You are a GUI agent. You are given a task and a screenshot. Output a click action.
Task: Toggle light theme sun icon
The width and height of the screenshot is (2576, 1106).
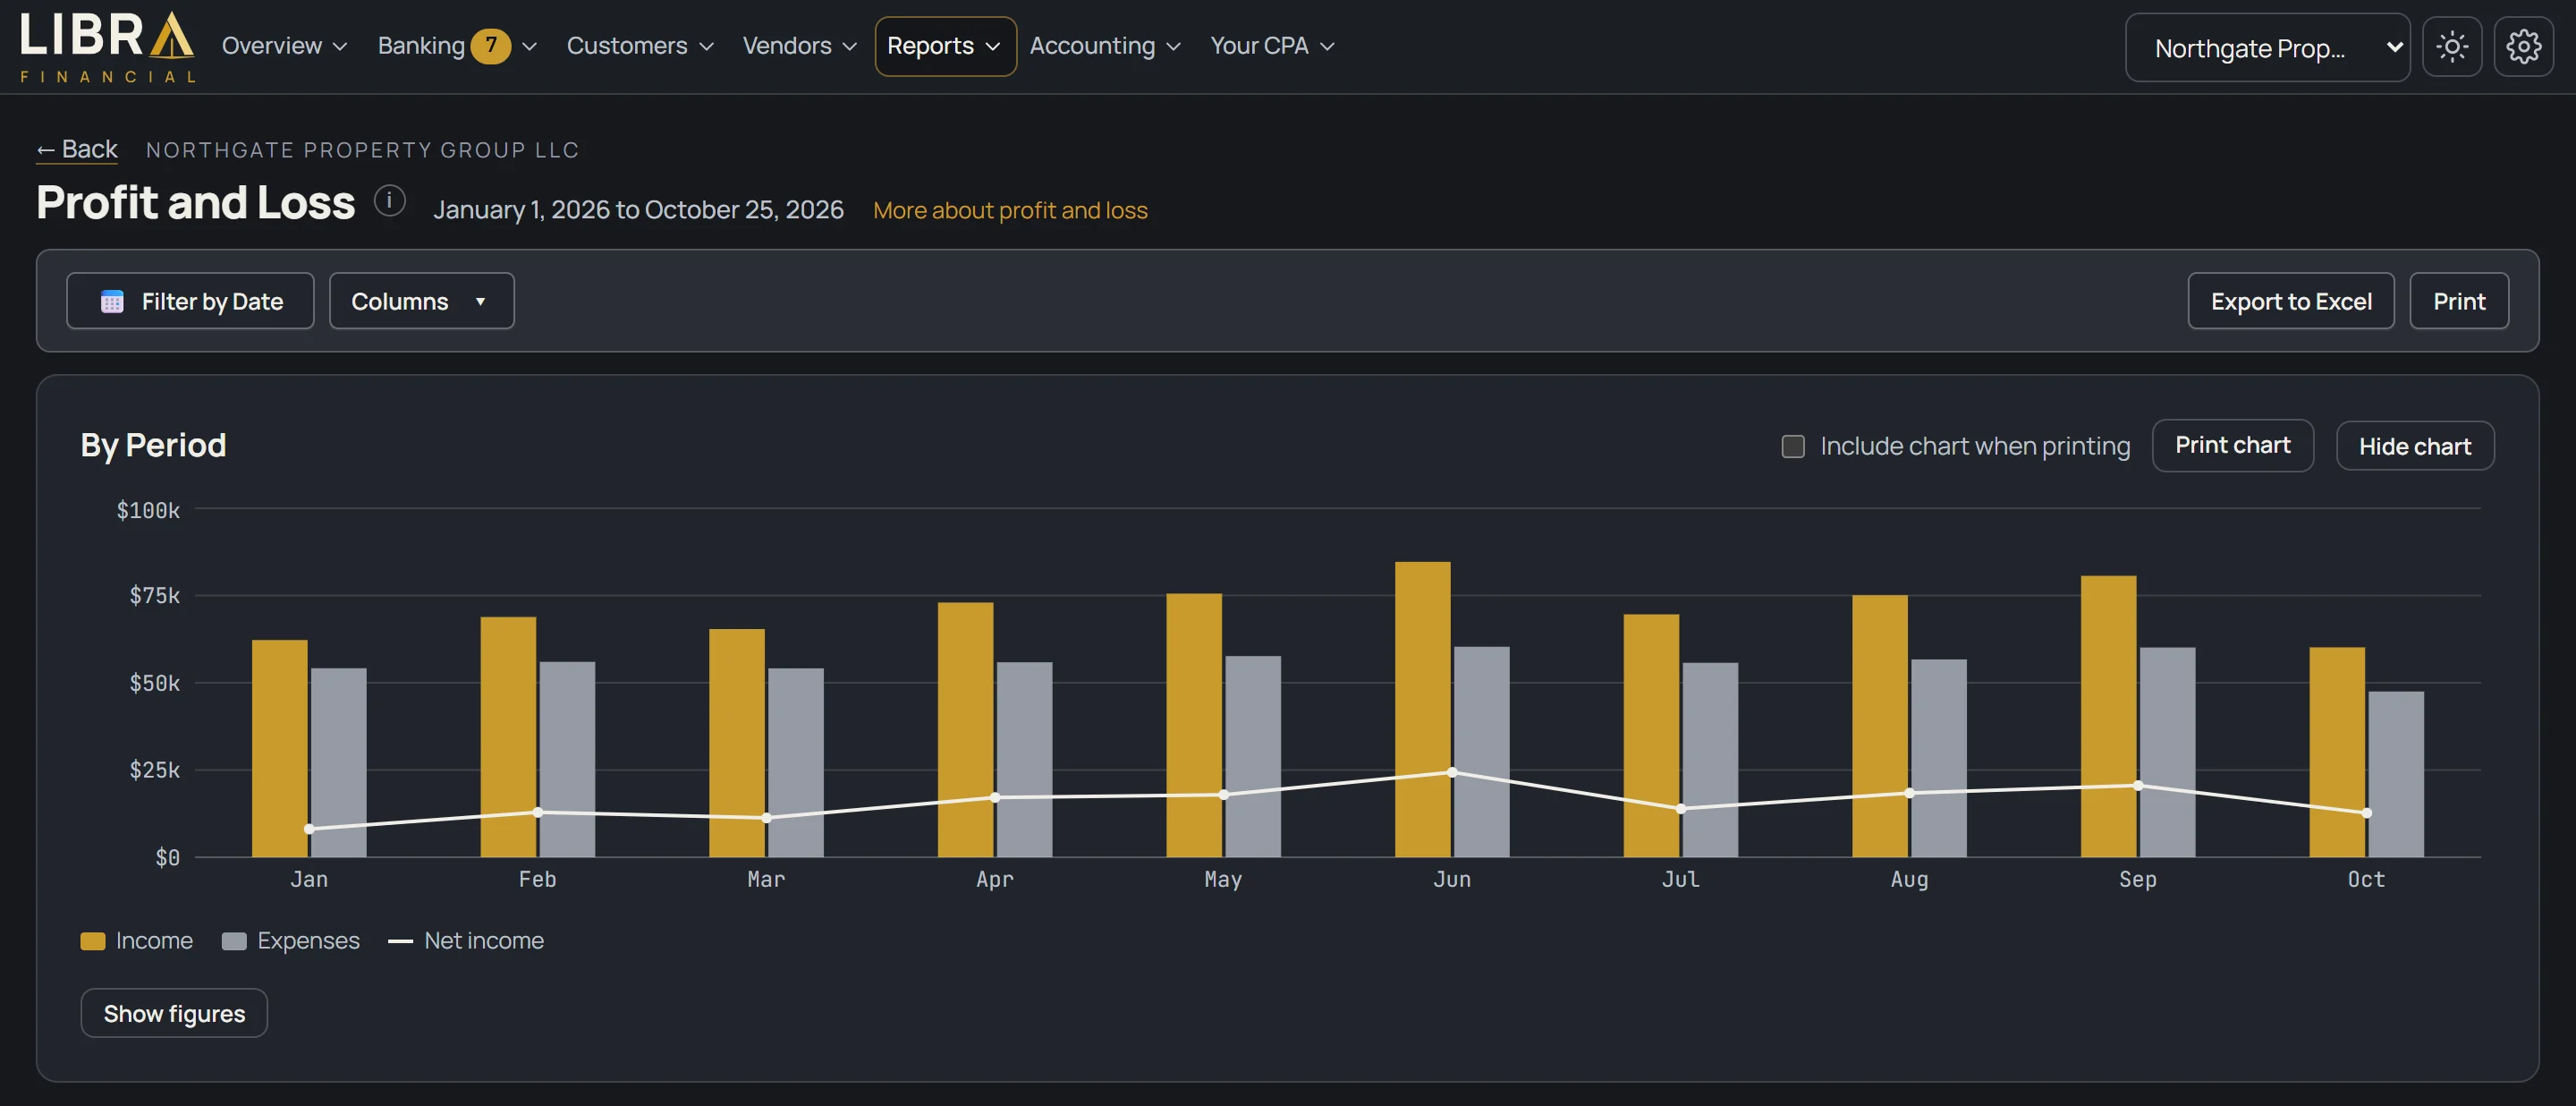tap(2452, 47)
